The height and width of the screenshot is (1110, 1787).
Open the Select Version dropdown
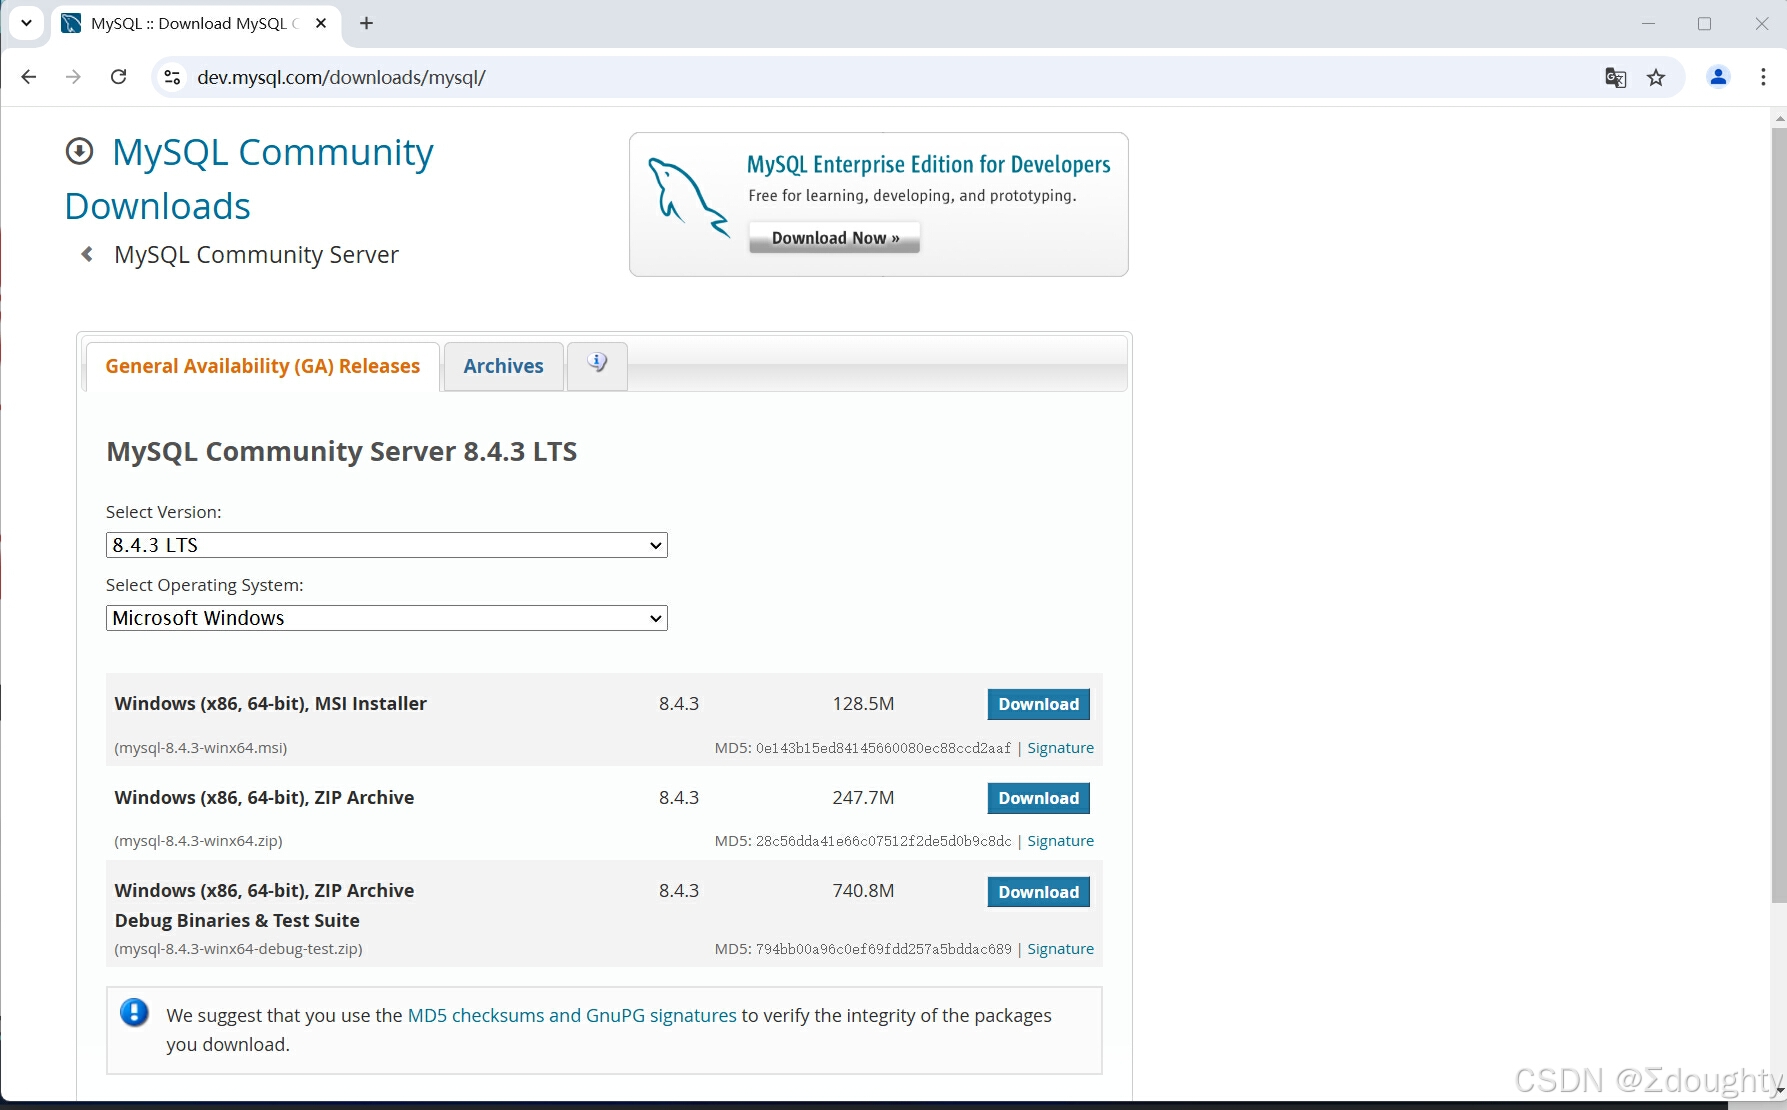[386, 545]
